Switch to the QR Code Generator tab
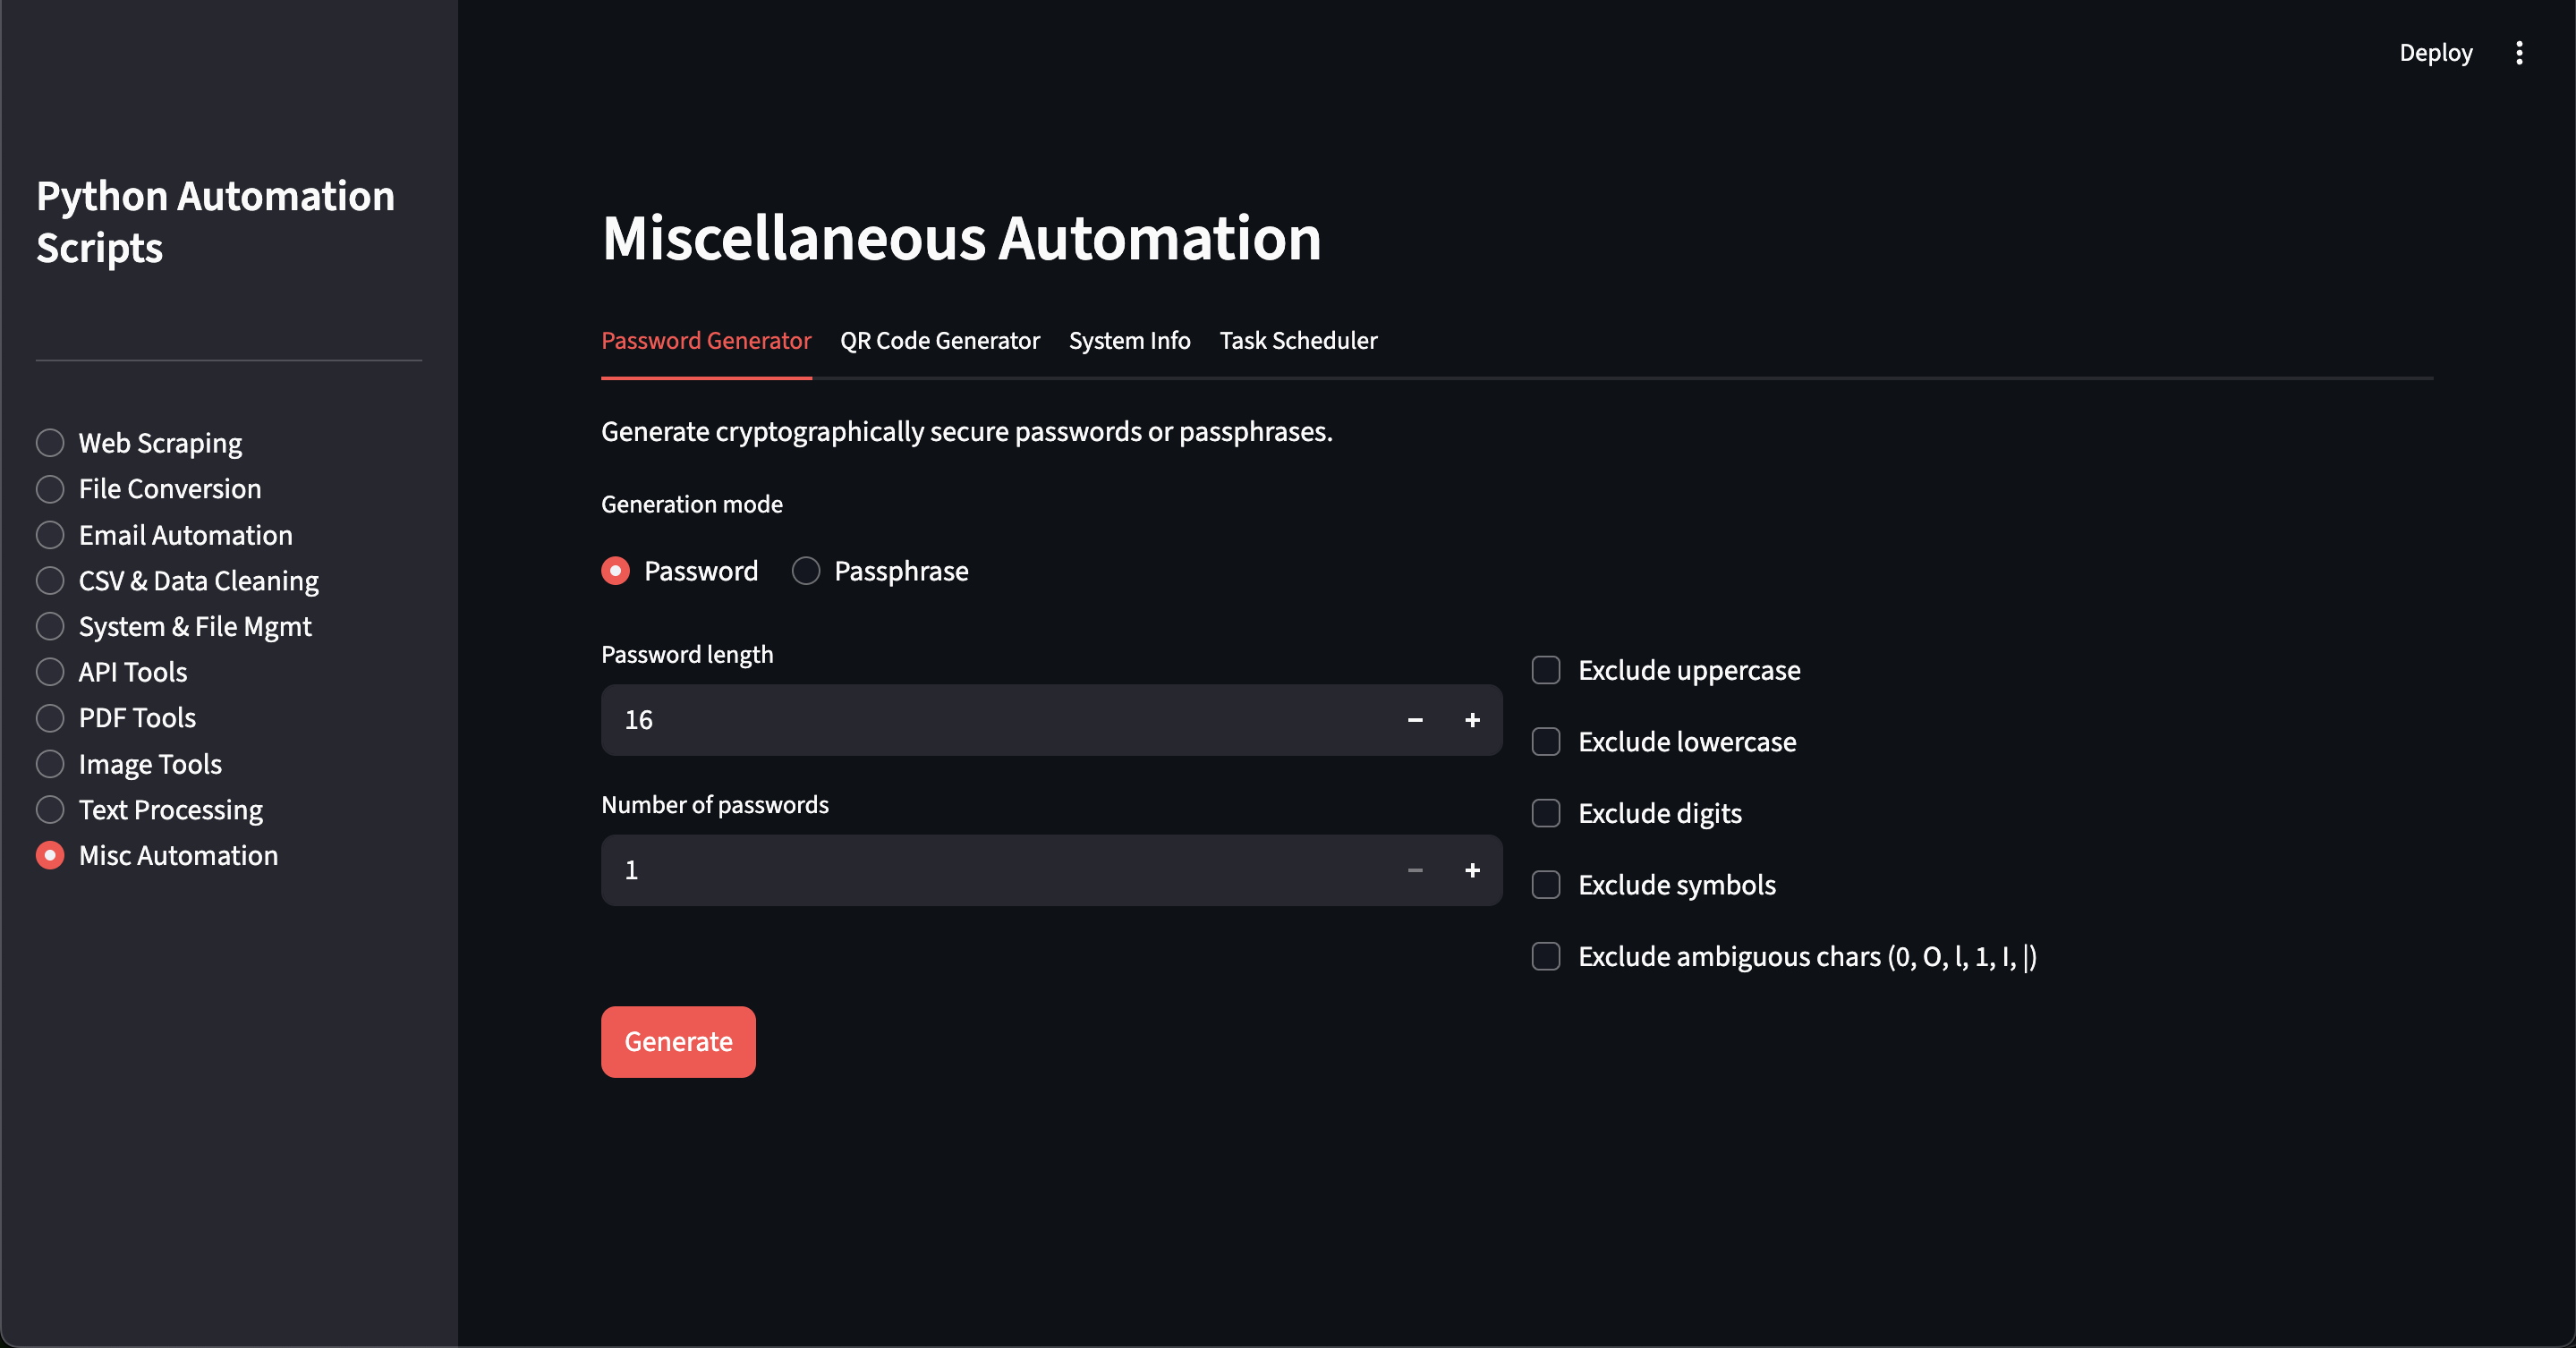The image size is (2576, 1348). coord(940,340)
